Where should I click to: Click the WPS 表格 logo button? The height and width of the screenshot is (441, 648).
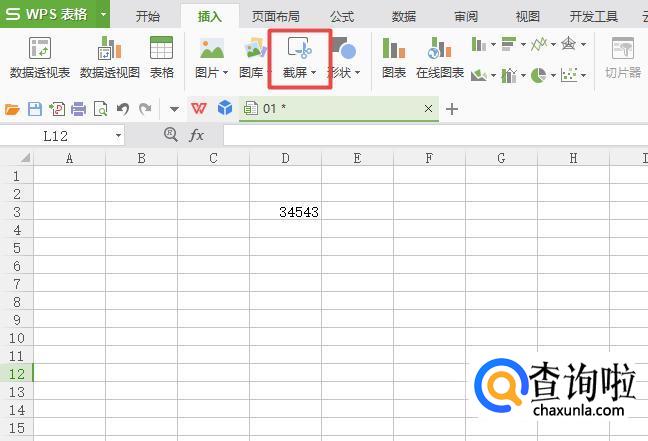(48, 14)
